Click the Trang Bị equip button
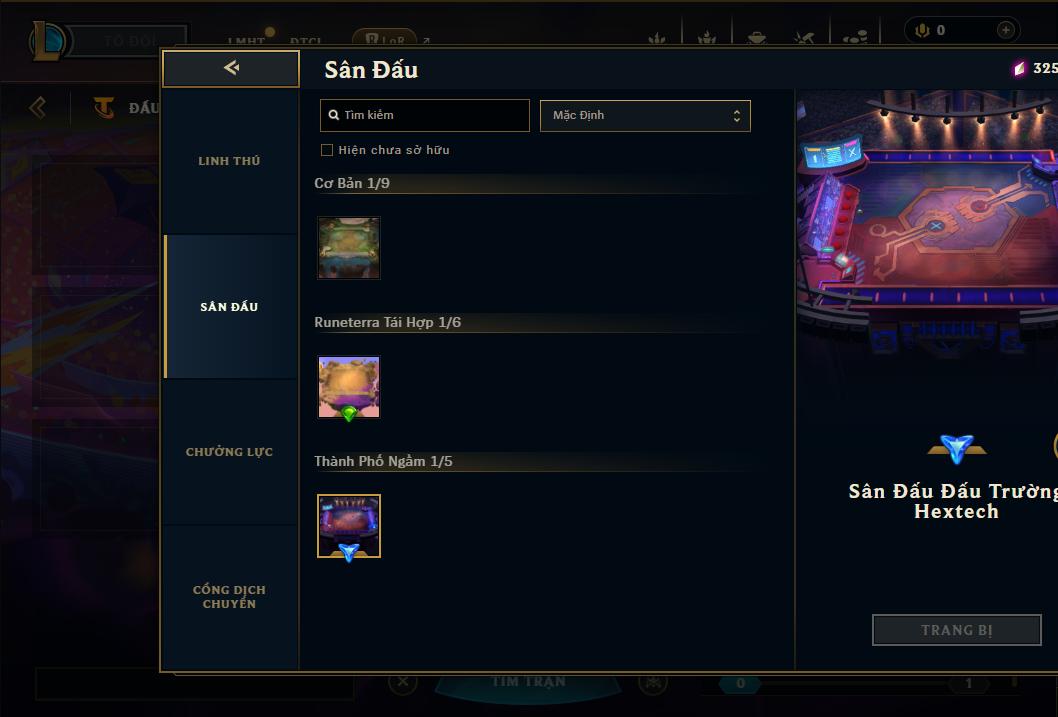Image resolution: width=1058 pixels, height=717 pixels. point(956,630)
